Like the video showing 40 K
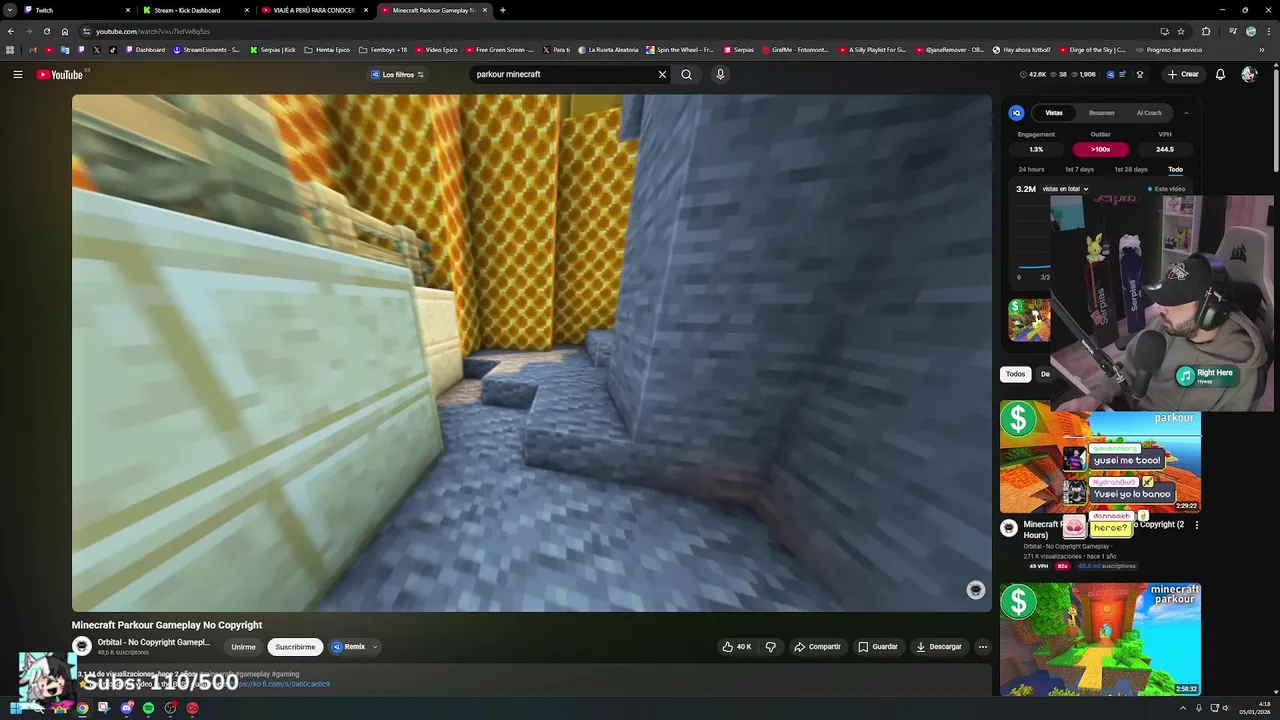Viewport: 1280px width, 720px height. tap(737, 647)
